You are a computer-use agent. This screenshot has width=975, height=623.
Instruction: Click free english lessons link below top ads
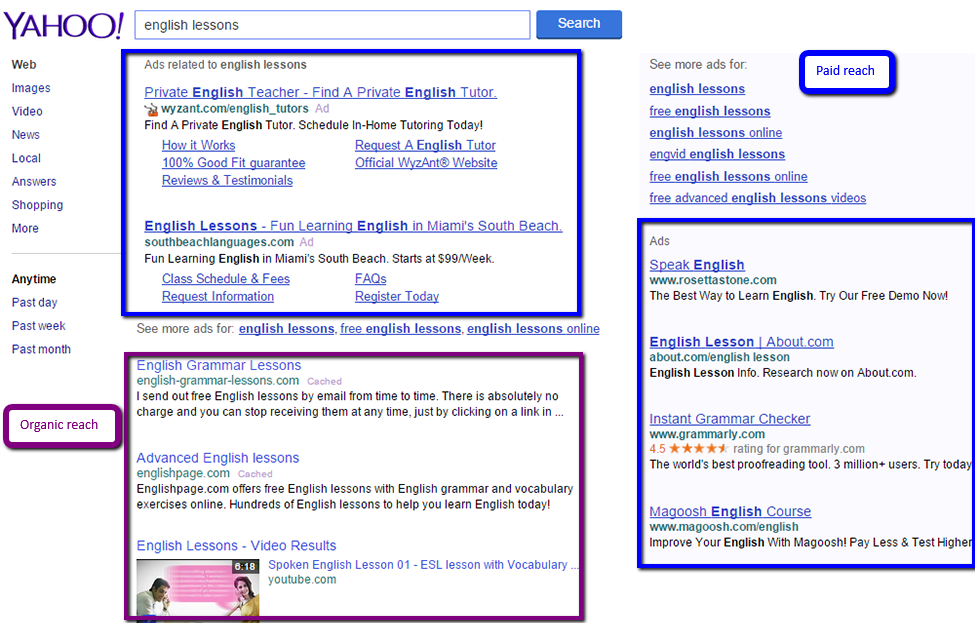pyautogui.click(x=400, y=329)
